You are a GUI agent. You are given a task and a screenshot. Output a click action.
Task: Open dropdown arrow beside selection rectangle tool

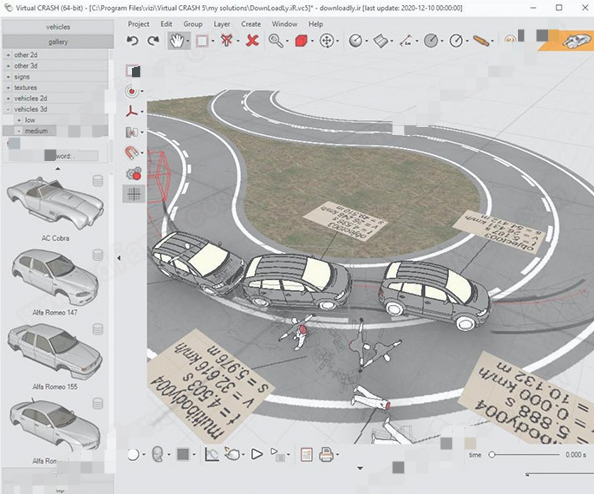213,41
